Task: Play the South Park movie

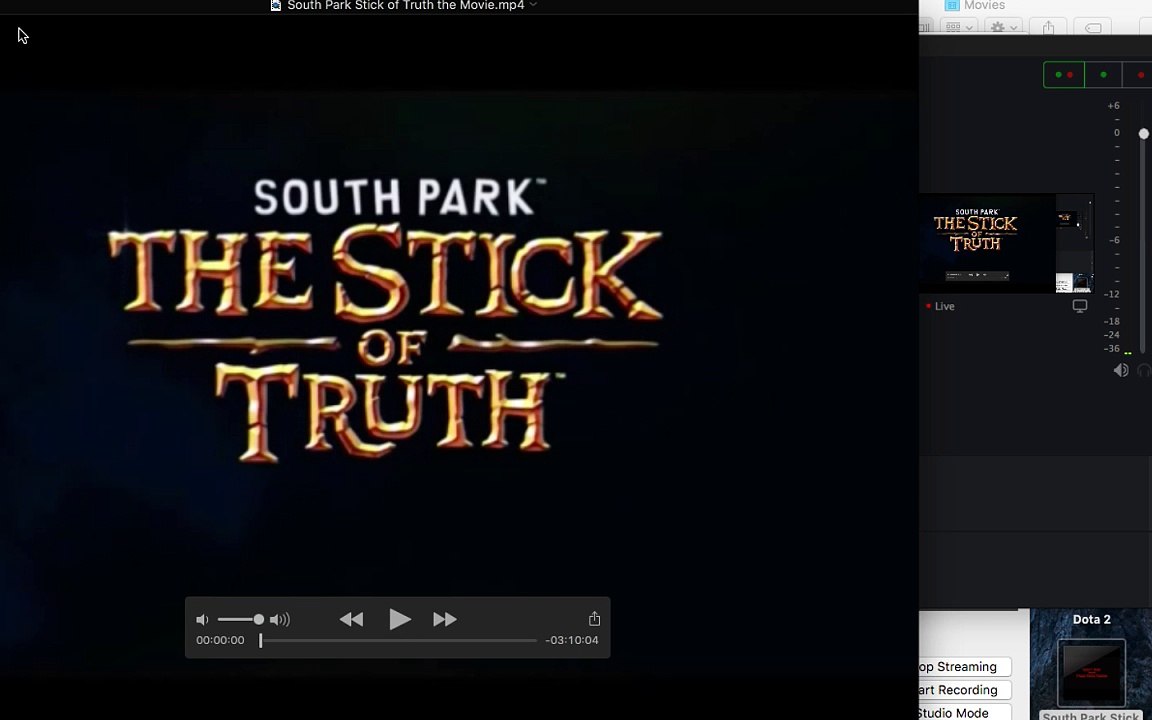Action: tap(399, 619)
